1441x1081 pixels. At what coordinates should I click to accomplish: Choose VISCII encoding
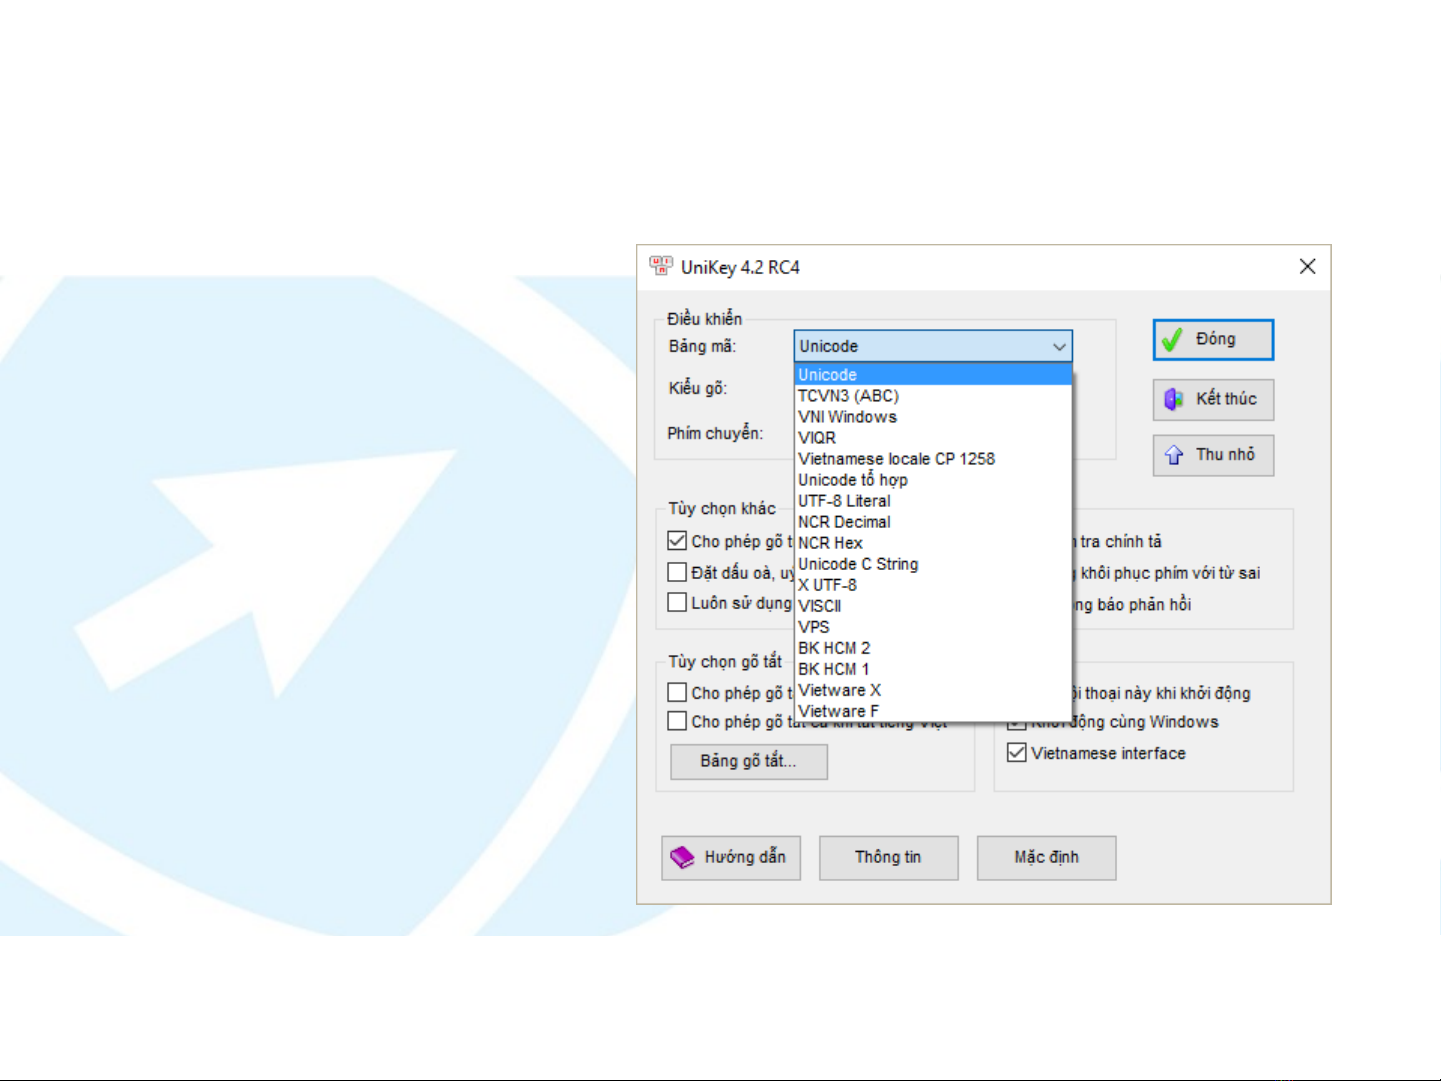pyautogui.click(x=933, y=606)
